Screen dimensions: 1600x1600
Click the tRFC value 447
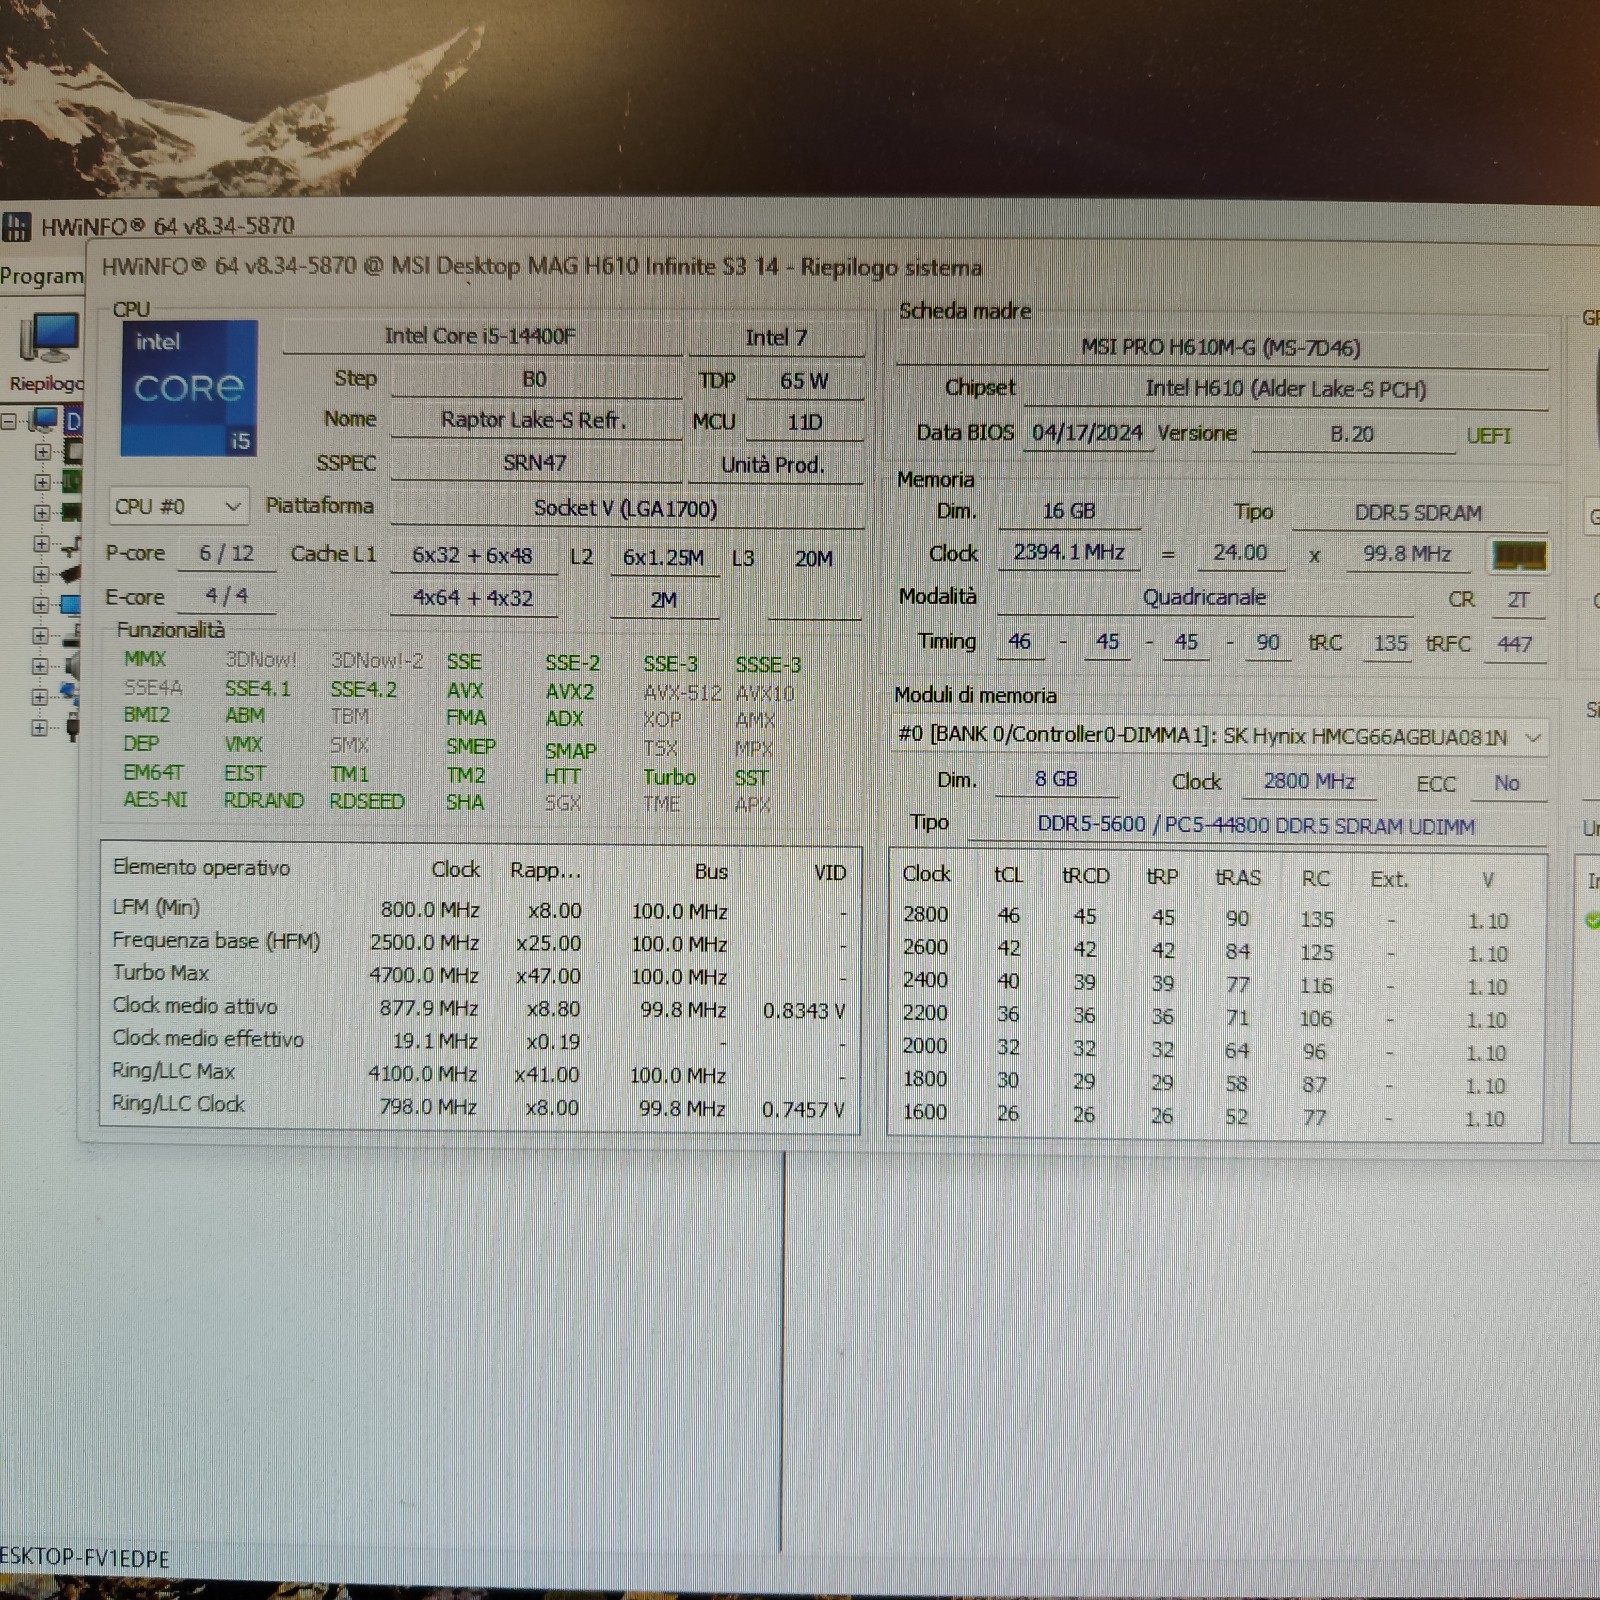tap(1515, 645)
